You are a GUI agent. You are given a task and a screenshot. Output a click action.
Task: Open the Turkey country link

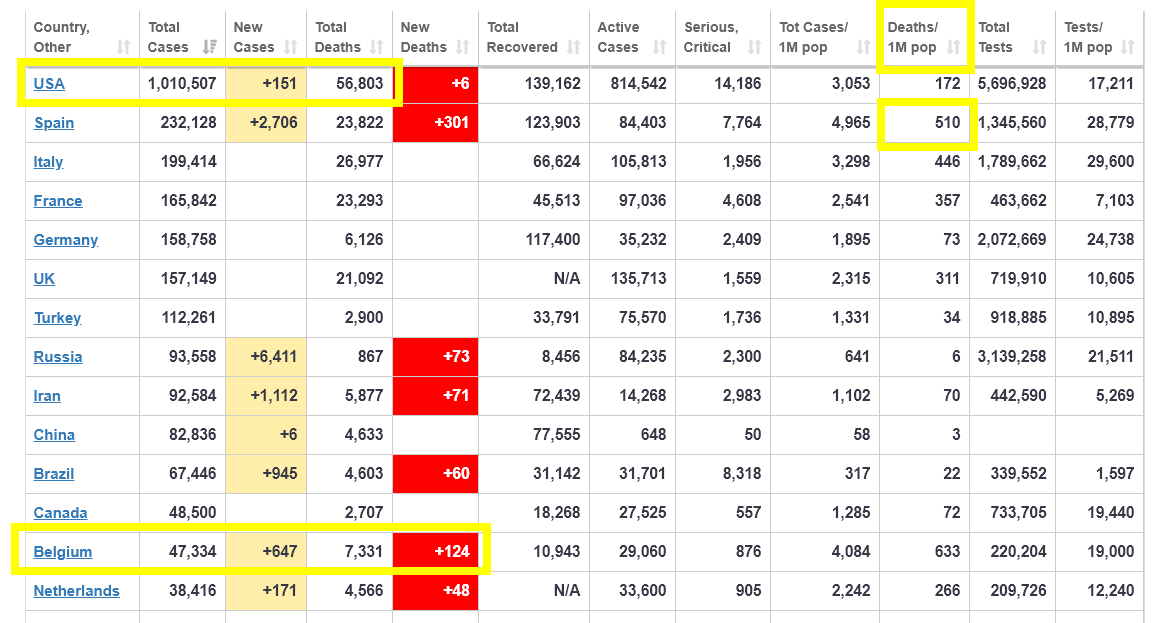click(57, 318)
